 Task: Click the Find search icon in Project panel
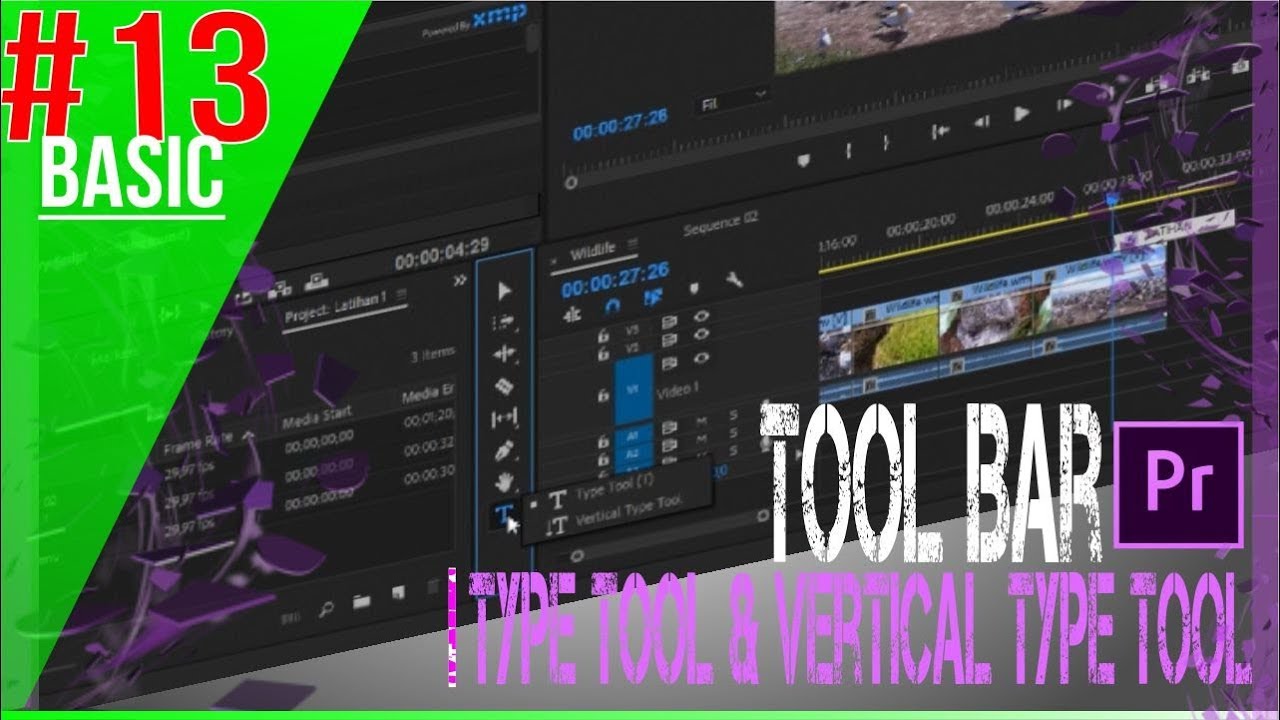[x=326, y=607]
